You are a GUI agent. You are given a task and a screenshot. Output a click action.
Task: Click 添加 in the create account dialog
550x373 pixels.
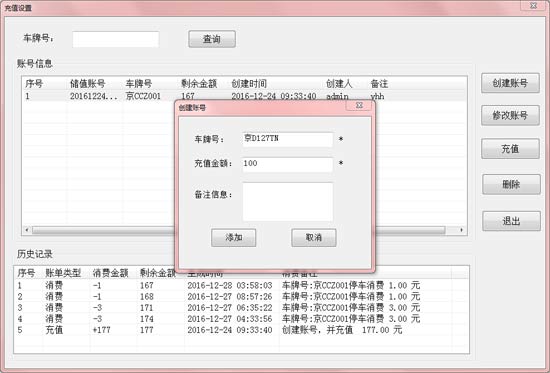click(x=234, y=238)
